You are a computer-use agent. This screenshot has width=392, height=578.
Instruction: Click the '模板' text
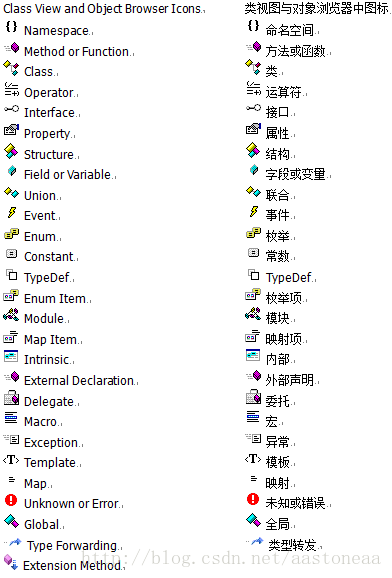pos(278,462)
